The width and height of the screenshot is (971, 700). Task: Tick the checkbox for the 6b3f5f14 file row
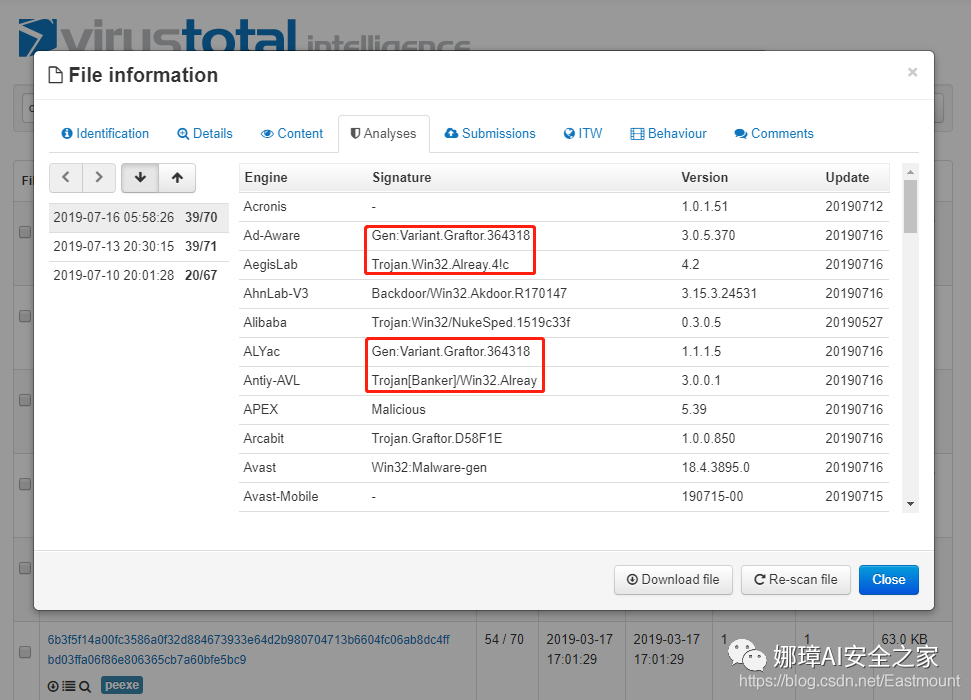(25, 652)
